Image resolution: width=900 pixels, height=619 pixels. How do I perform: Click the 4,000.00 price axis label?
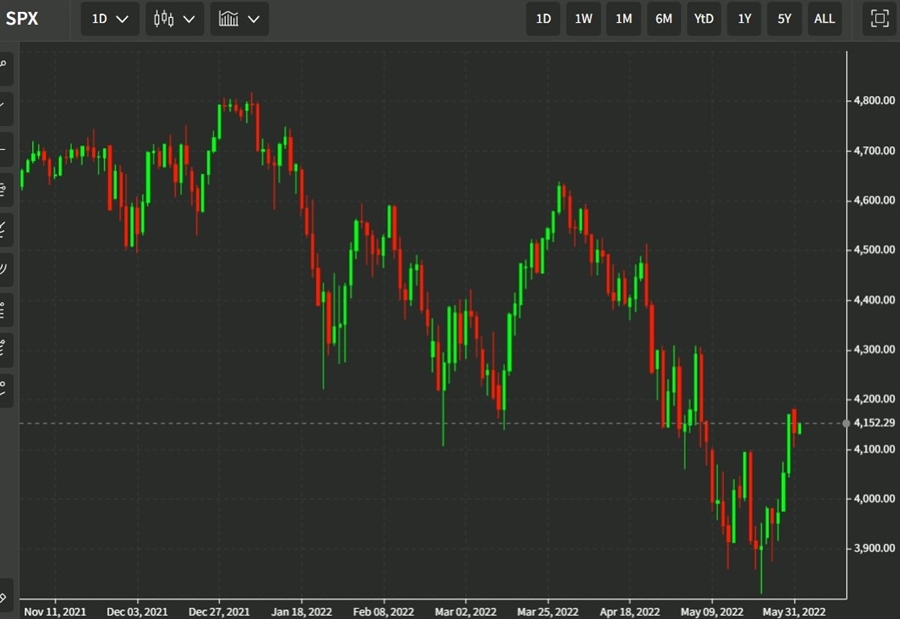874,498
